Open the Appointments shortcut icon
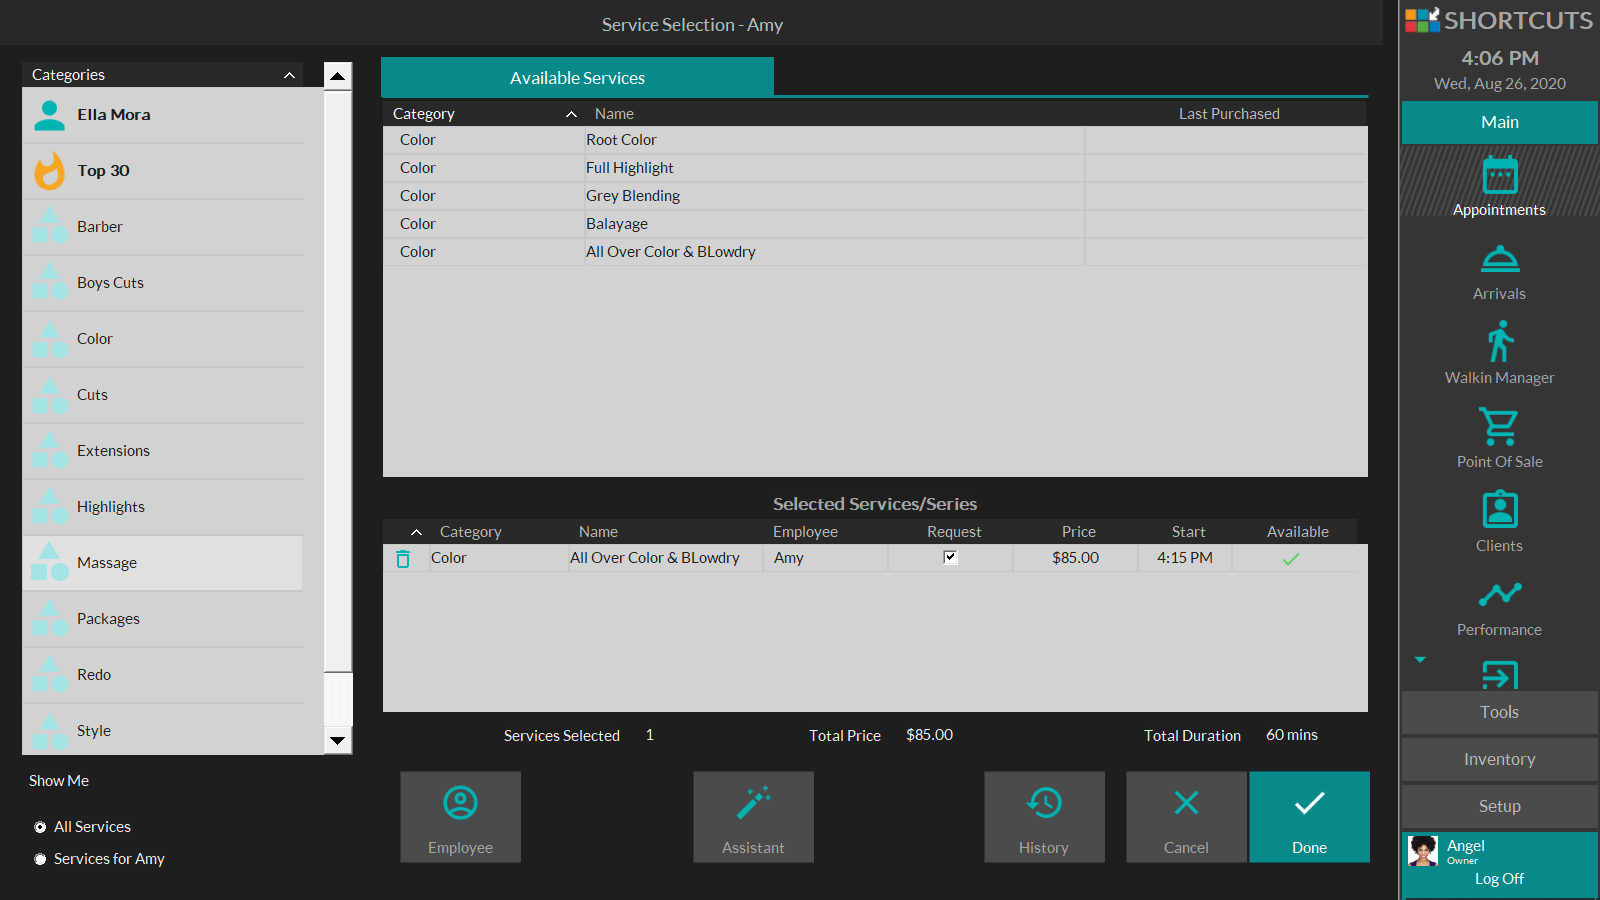Image resolution: width=1600 pixels, height=900 pixels. click(x=1499, y=175)
